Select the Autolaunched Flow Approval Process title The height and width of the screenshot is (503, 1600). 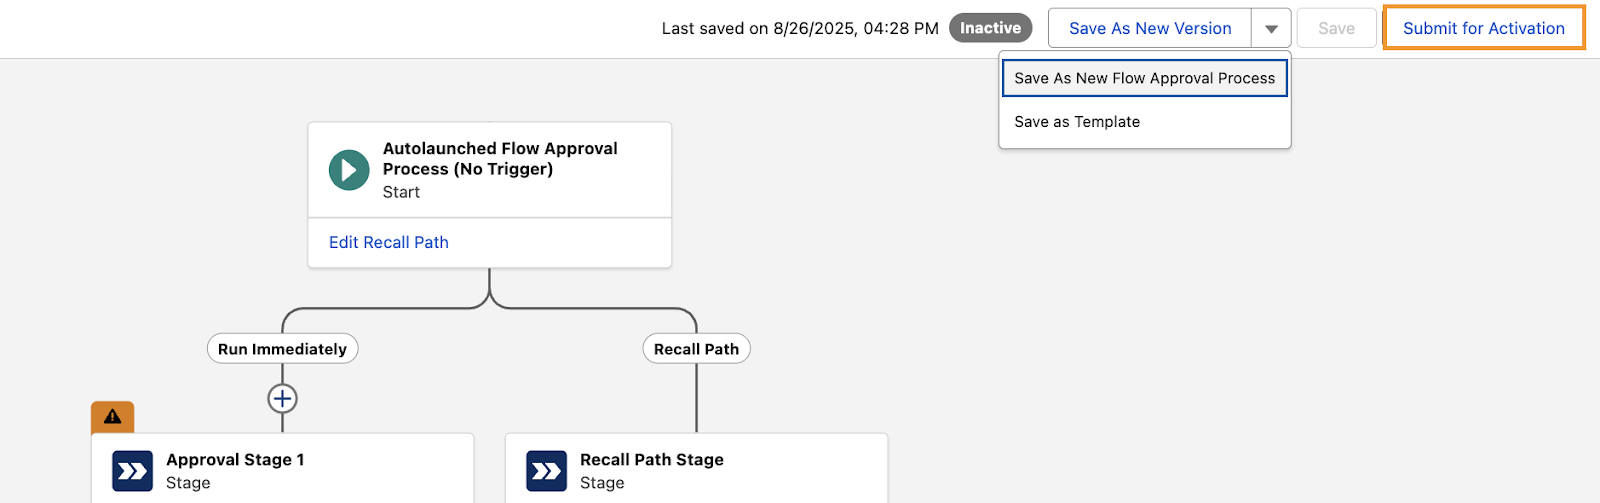500,159
